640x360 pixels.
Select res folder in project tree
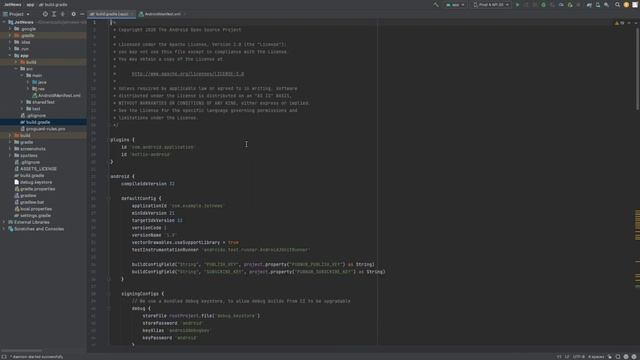pyautogui.click(x=39, y=89)
